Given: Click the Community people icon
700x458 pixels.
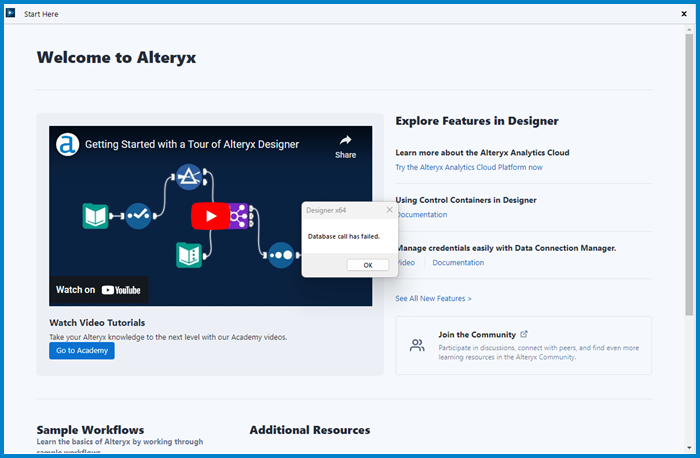Looking at the screenshot, I should pos(417,345).
